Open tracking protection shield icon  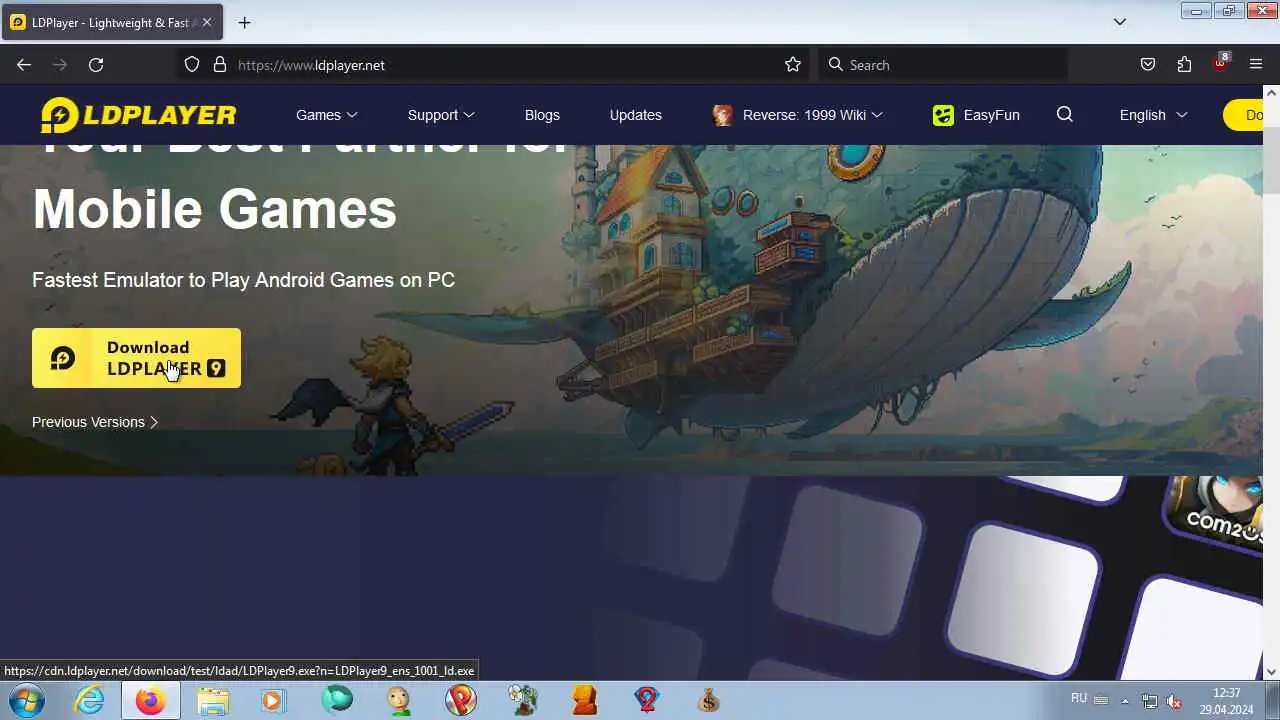[x=192, y=65]
